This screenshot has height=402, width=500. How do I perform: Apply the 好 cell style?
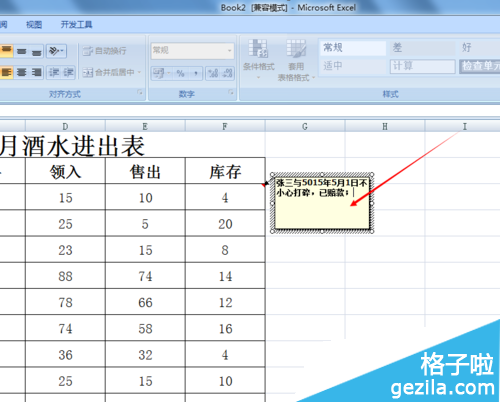(x=479, y=48)
